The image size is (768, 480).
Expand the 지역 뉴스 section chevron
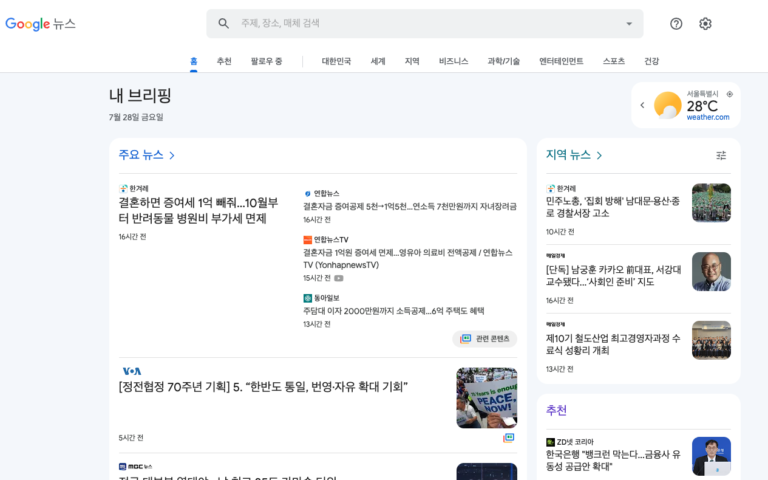point(600,155)
